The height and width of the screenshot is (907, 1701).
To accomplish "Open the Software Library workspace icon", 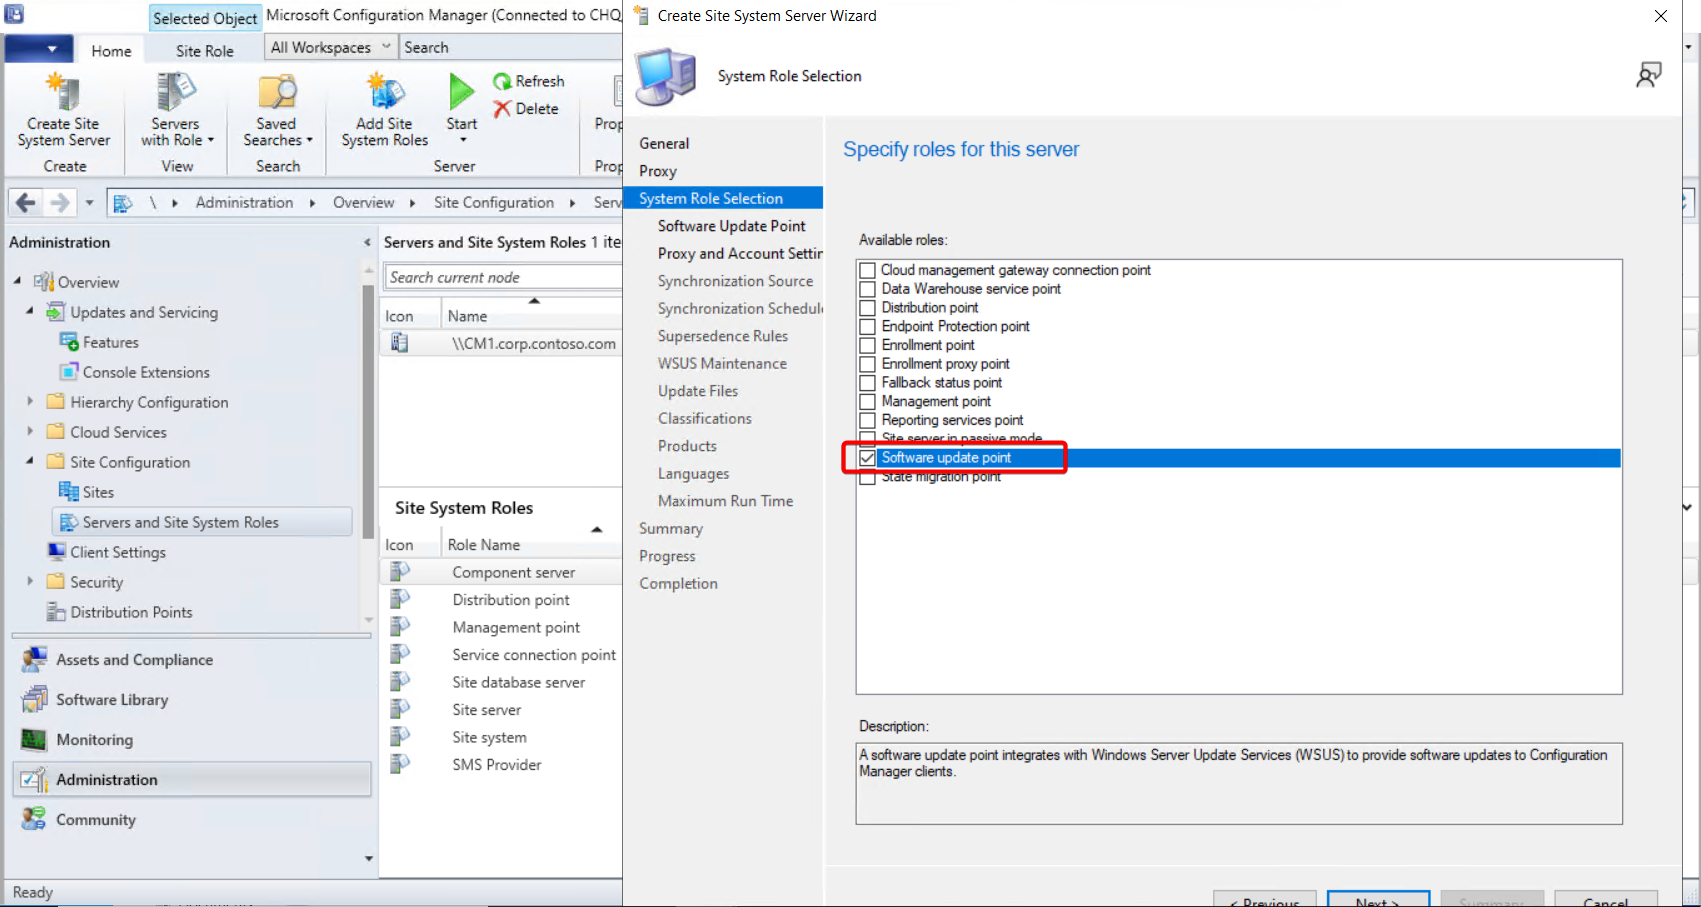I will coord(35,699).
